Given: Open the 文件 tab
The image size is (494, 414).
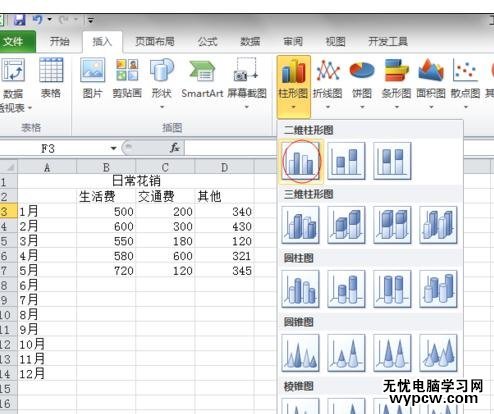Looking at the screenshot, I should pyautogui.click(x=17, y=42).
